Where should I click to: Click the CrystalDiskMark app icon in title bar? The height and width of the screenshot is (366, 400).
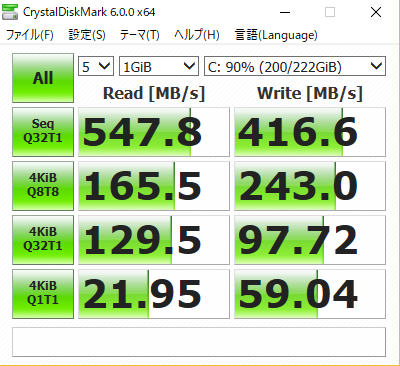[x=10, y=12]
